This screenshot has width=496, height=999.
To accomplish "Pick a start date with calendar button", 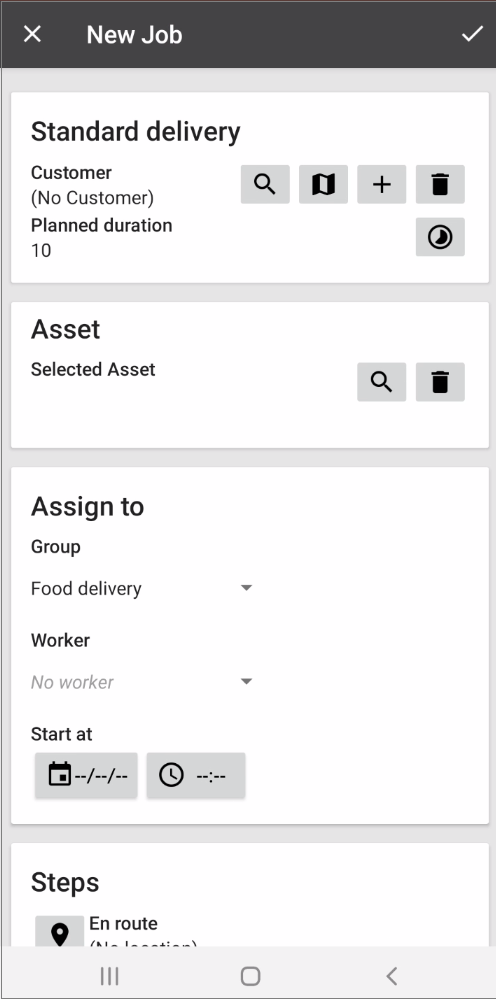I will pos(86,775).
